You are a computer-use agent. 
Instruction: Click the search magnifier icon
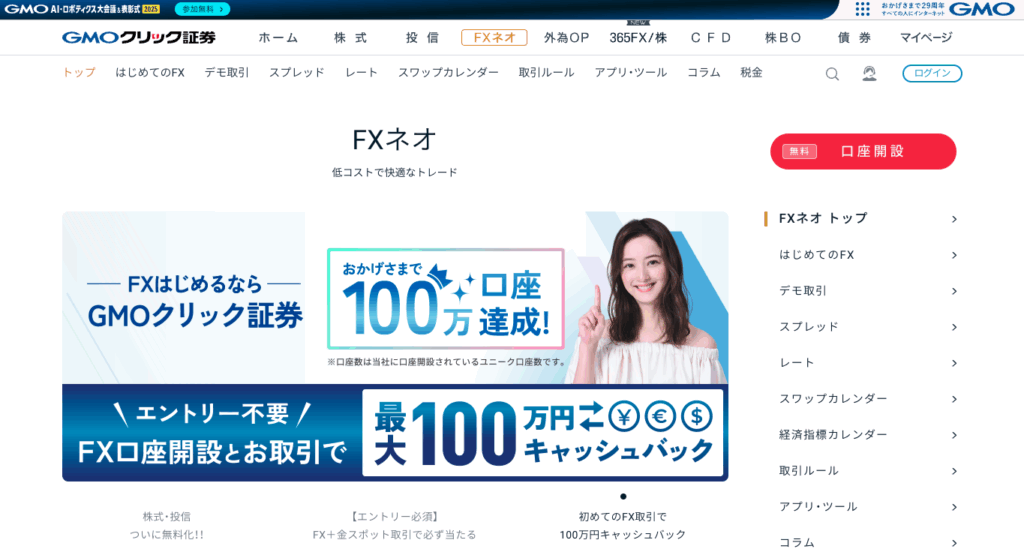click(831, 74)
